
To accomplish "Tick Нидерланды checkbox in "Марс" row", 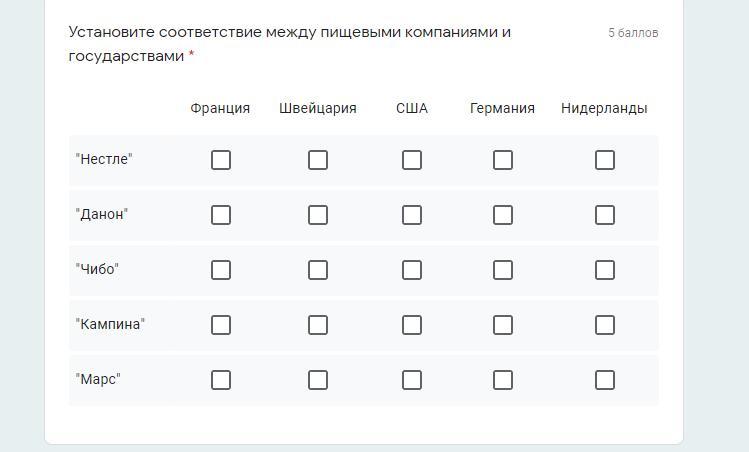I will point(605,380).
